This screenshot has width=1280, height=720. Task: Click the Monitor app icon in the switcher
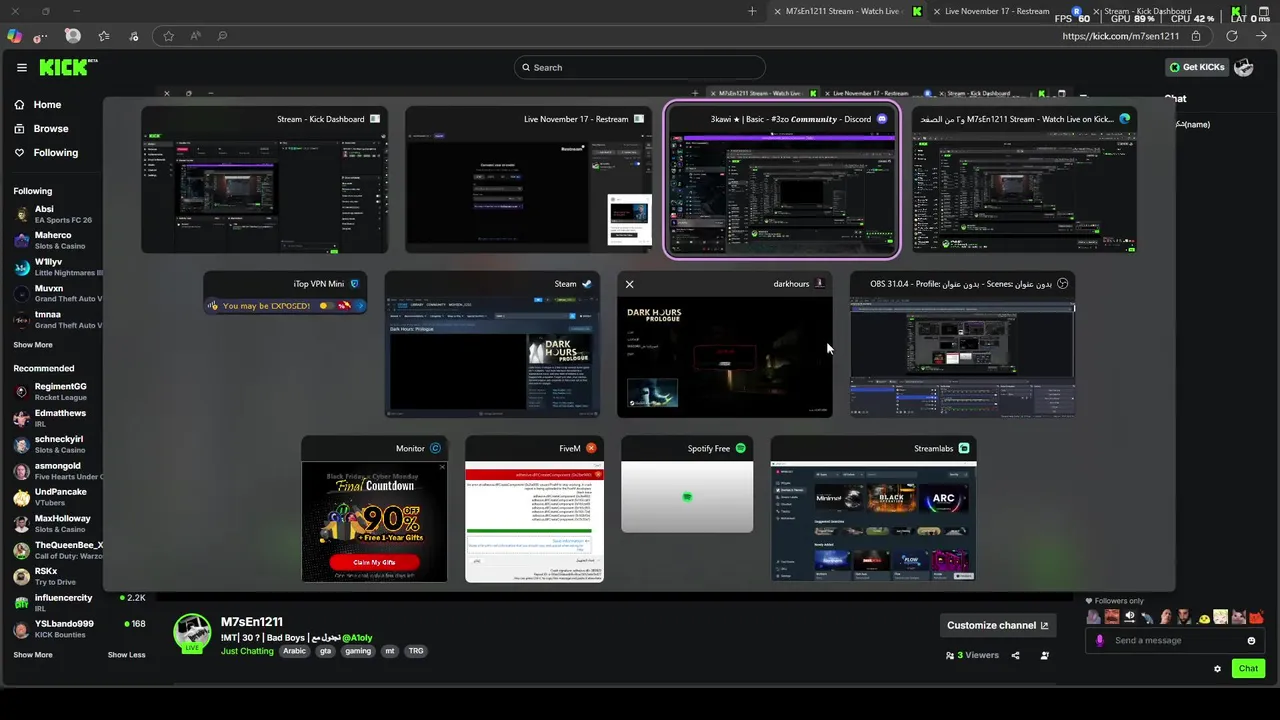click(x=435, y=448)
